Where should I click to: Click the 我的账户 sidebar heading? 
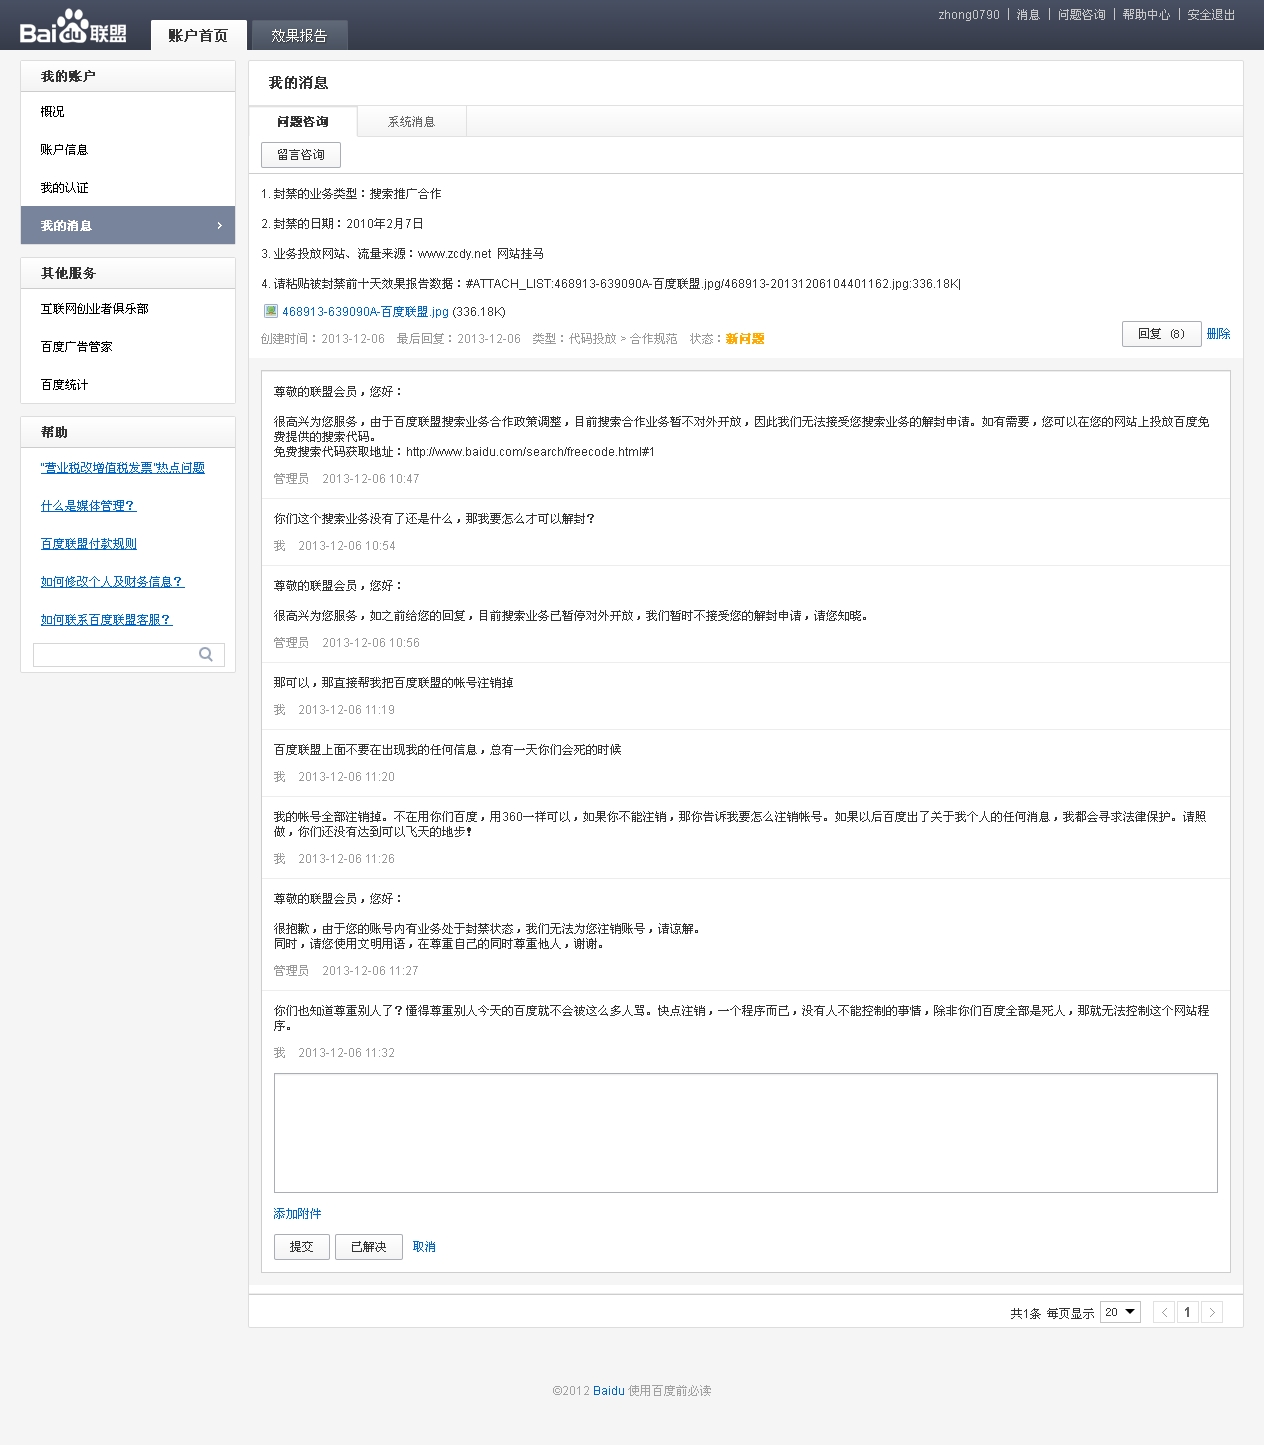68,76
